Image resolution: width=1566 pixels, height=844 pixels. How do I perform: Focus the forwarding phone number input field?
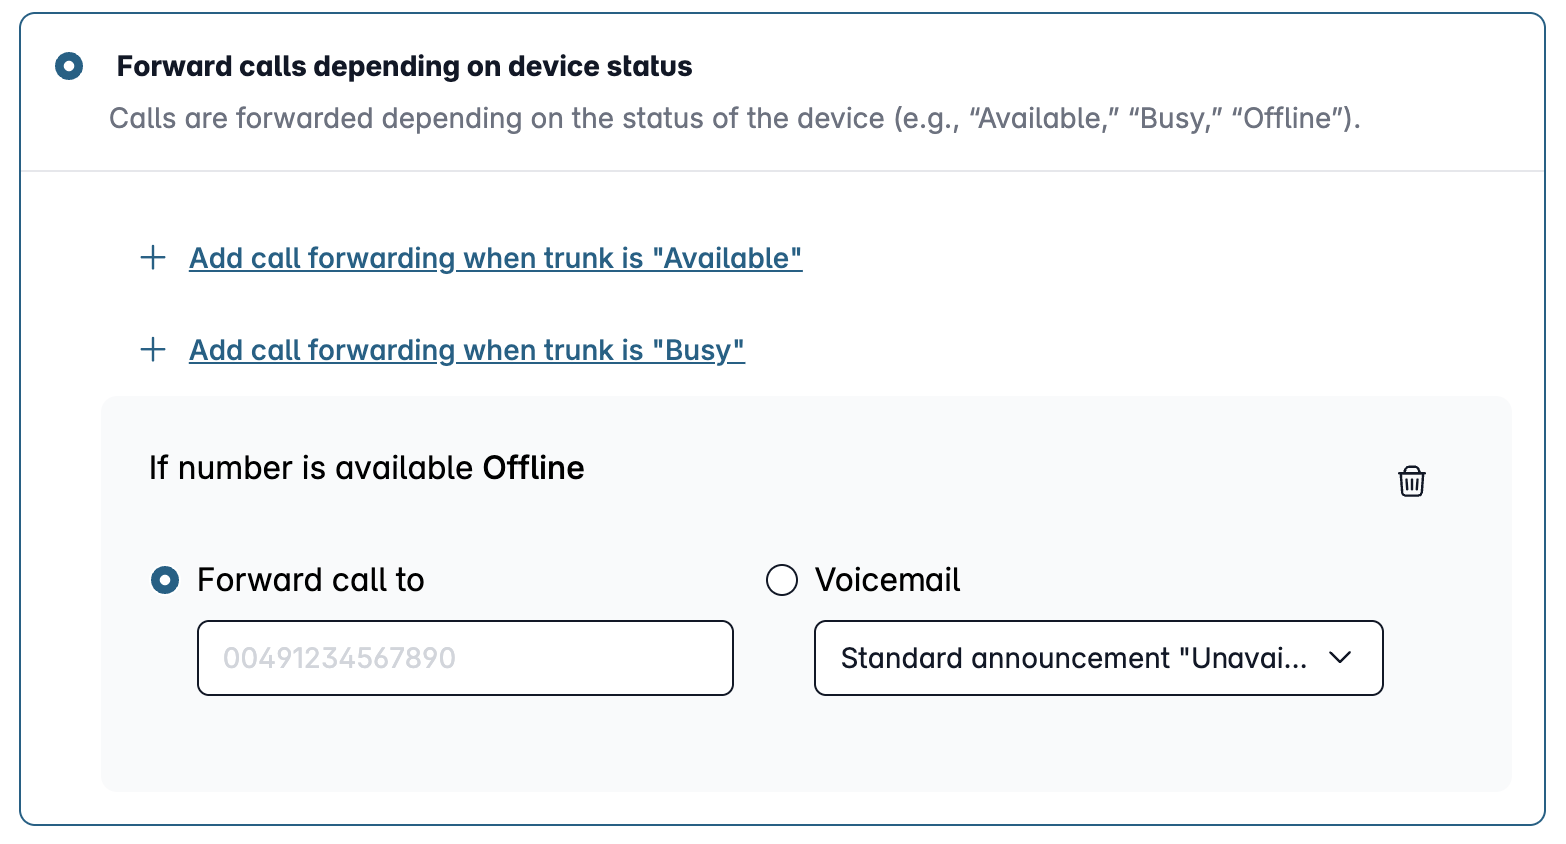(x=465, y=658)
